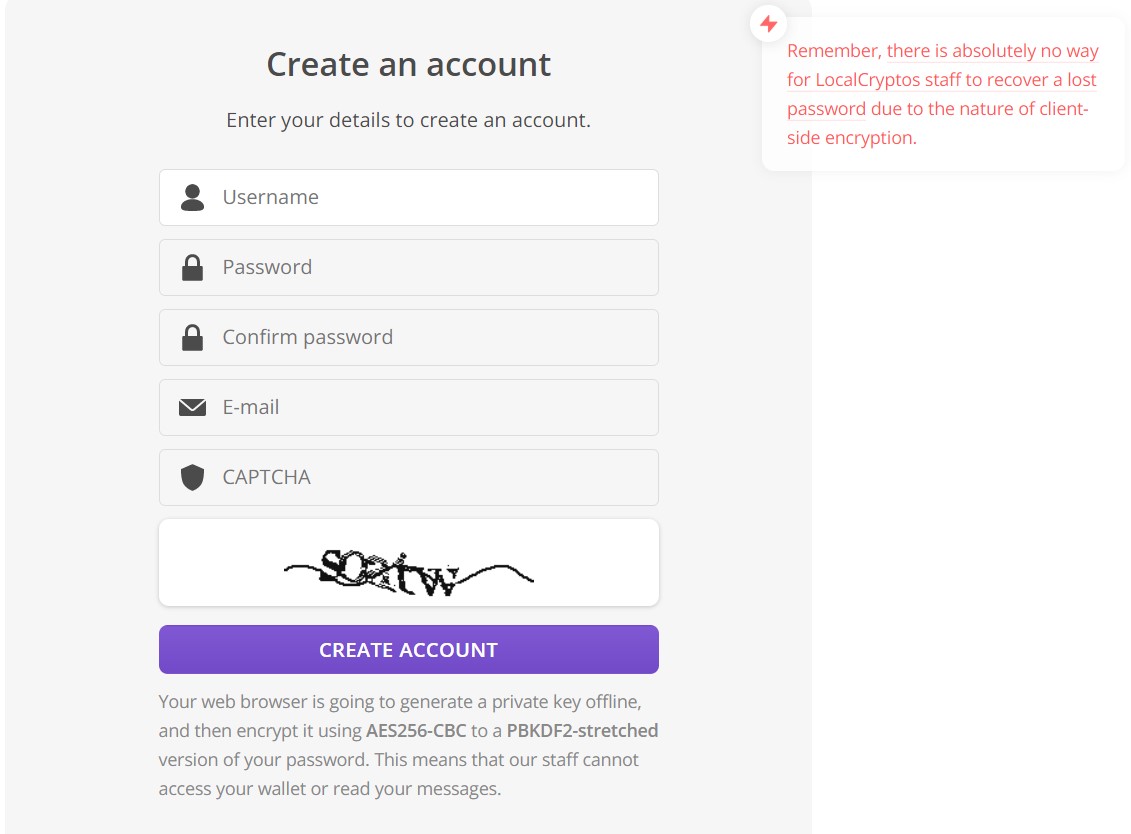Focus the Password input field
Image resolution: width=1131 pixels, height=834 pixels.
click(408, 268)
